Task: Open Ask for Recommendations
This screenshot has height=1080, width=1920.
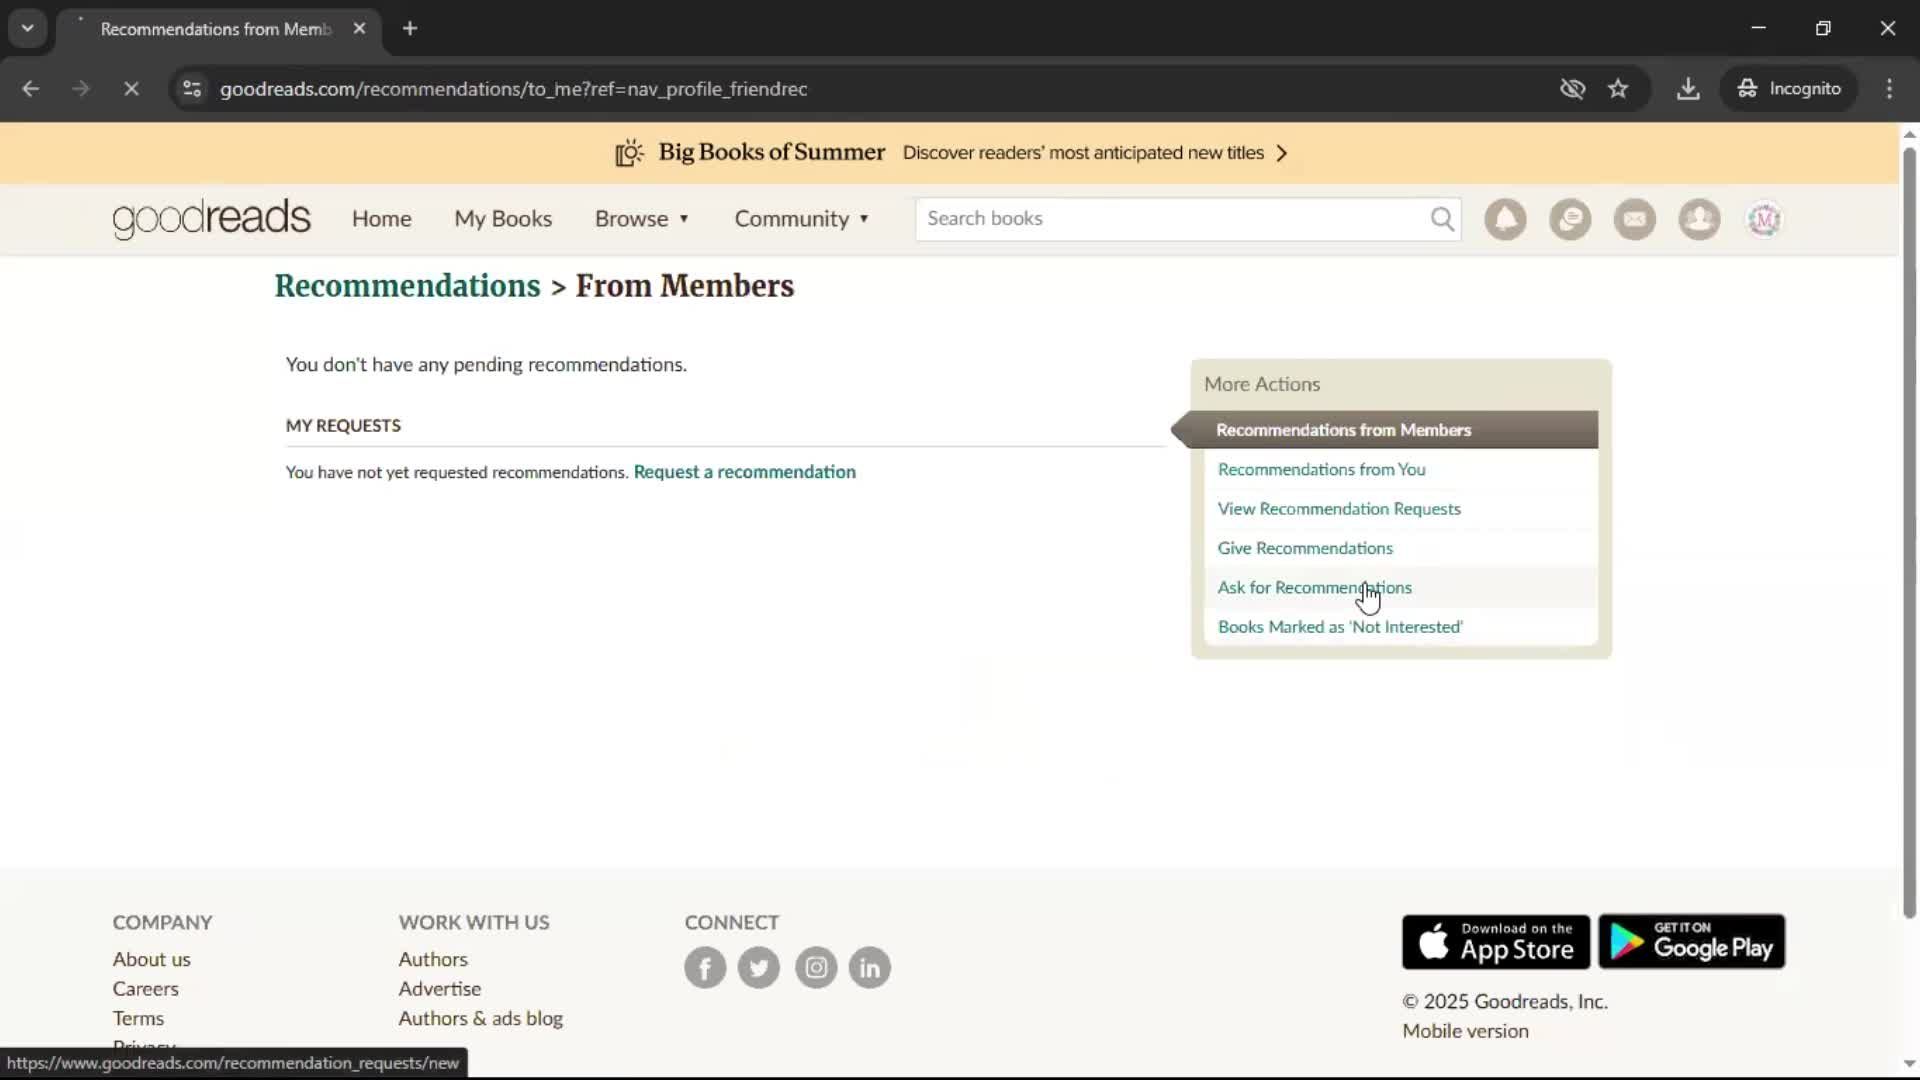Action: [1314, 588]
